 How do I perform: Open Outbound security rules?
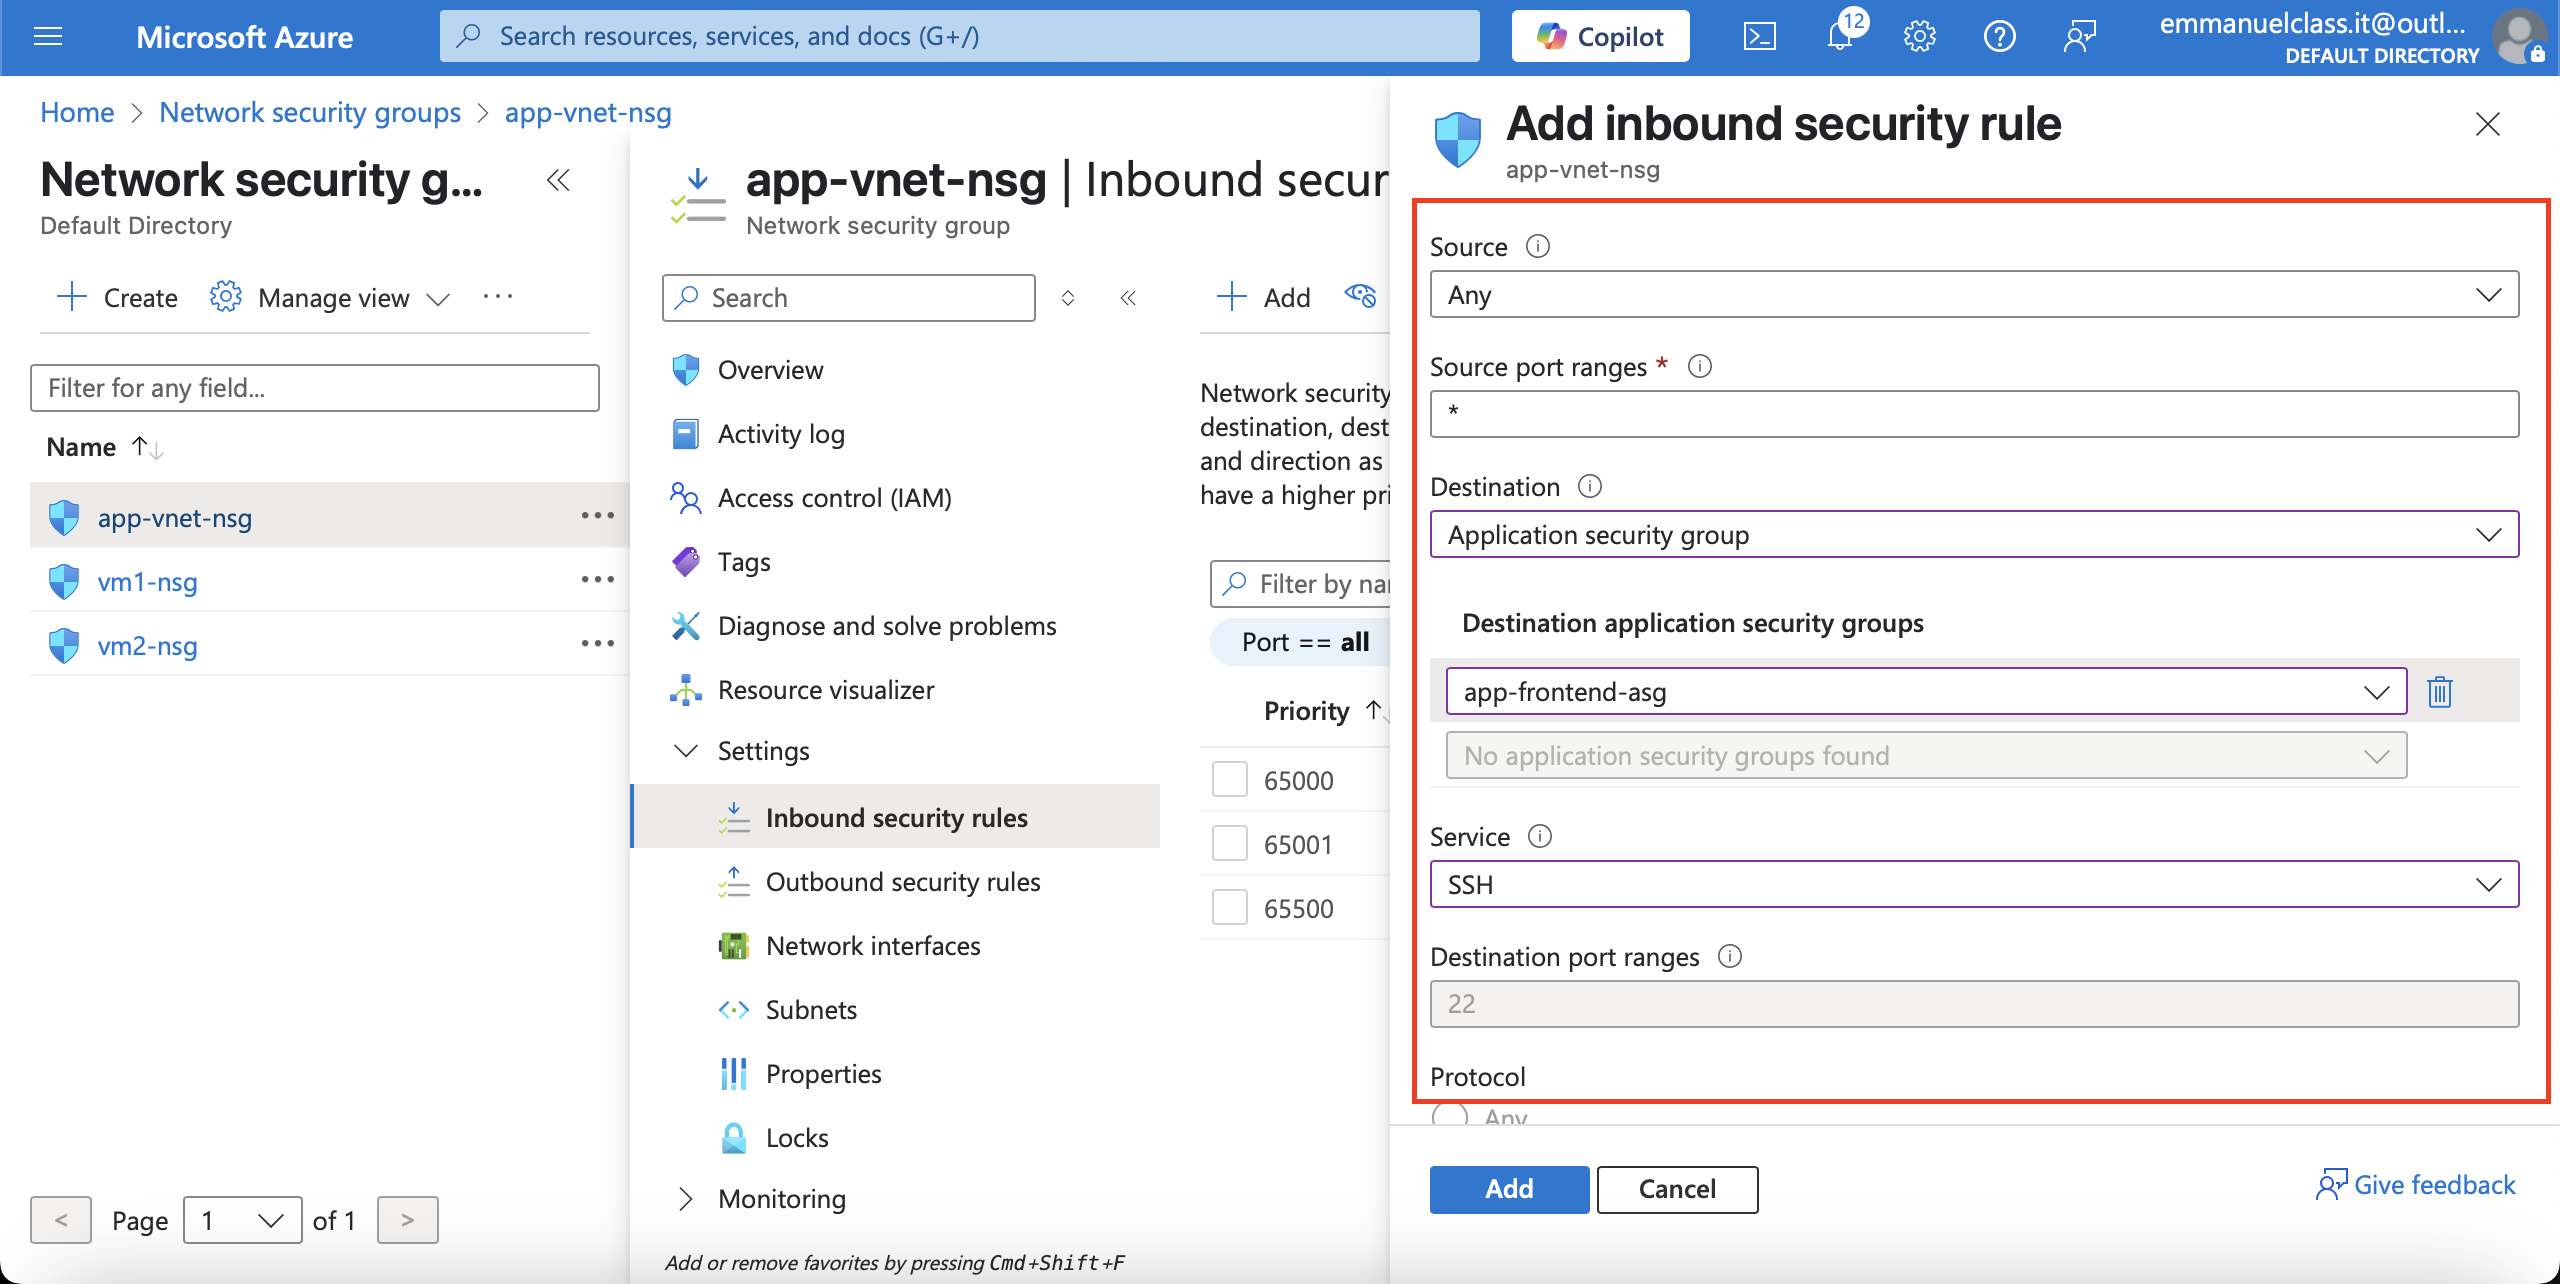[x=902, y=882]
